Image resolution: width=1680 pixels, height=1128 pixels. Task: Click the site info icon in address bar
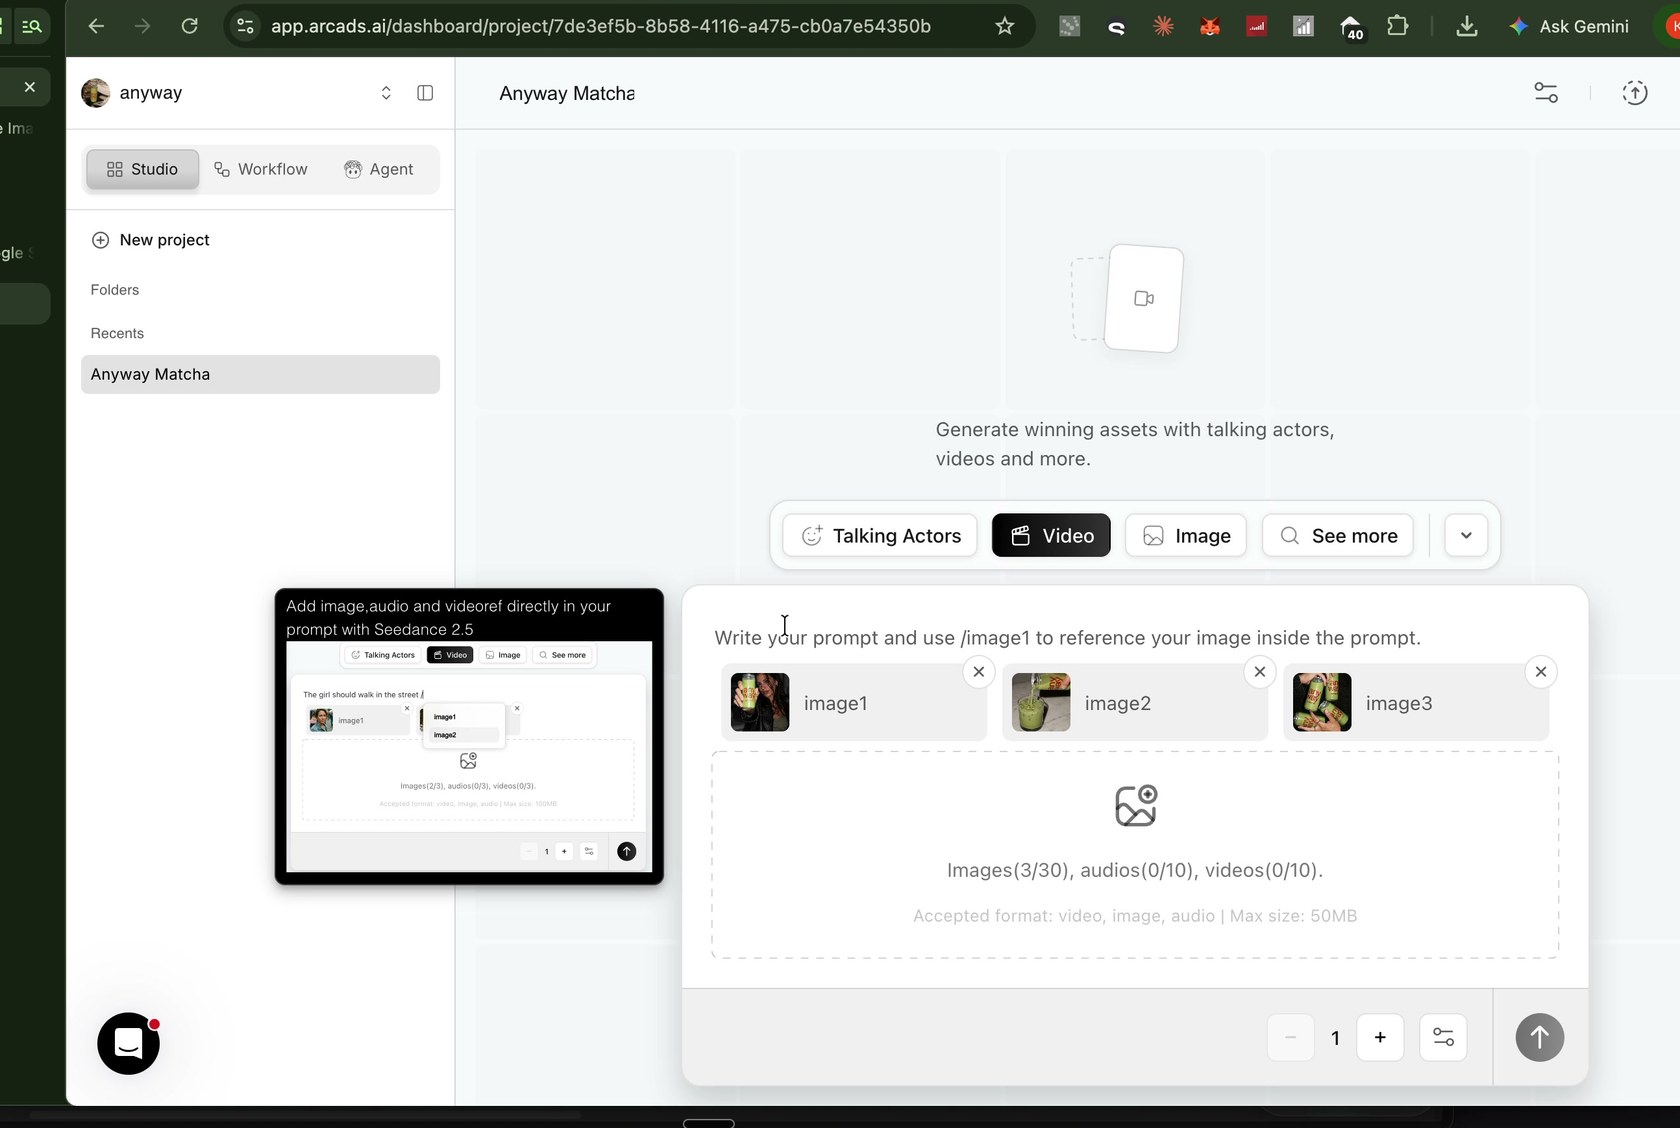click(x=245, y=26)
